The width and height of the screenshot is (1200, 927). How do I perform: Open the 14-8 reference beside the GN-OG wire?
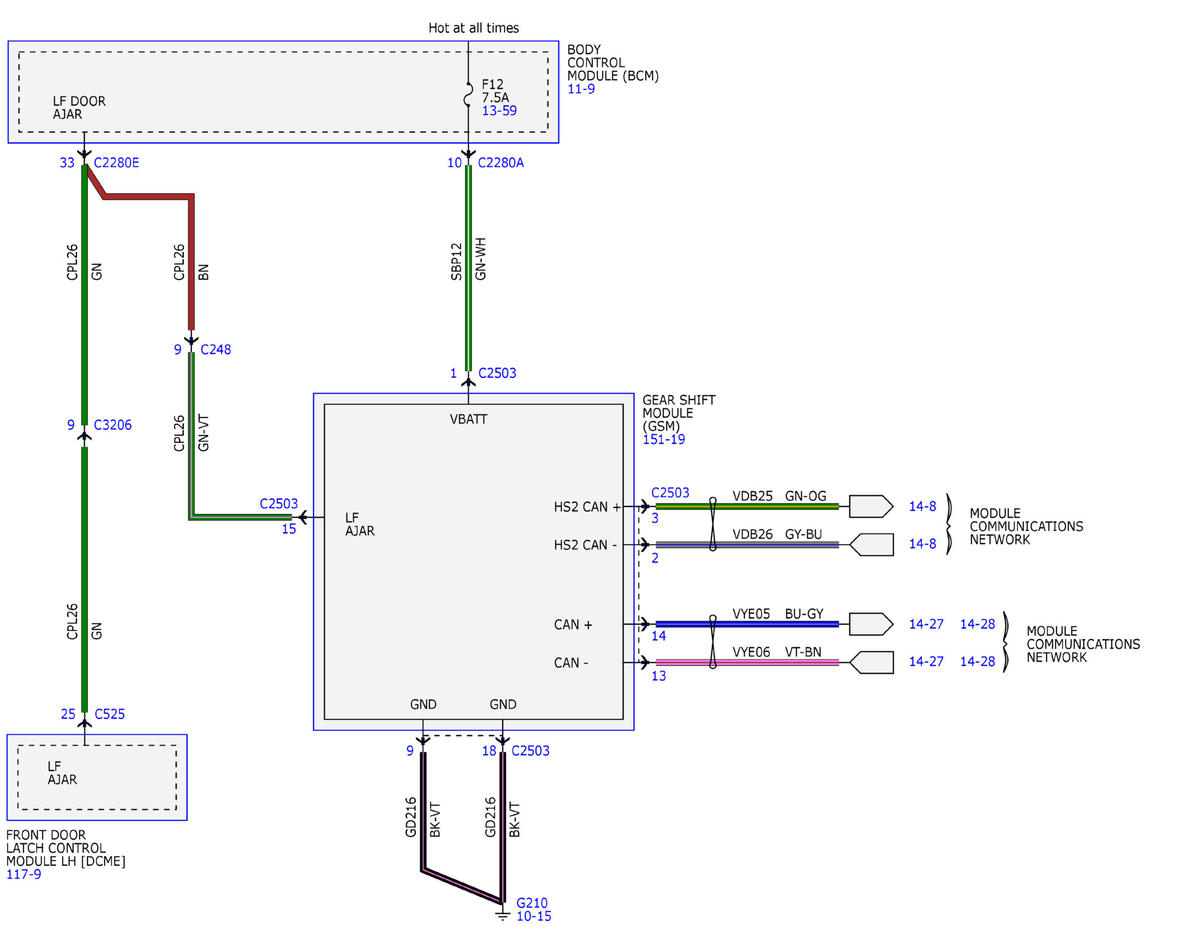[x=922, y=507]
